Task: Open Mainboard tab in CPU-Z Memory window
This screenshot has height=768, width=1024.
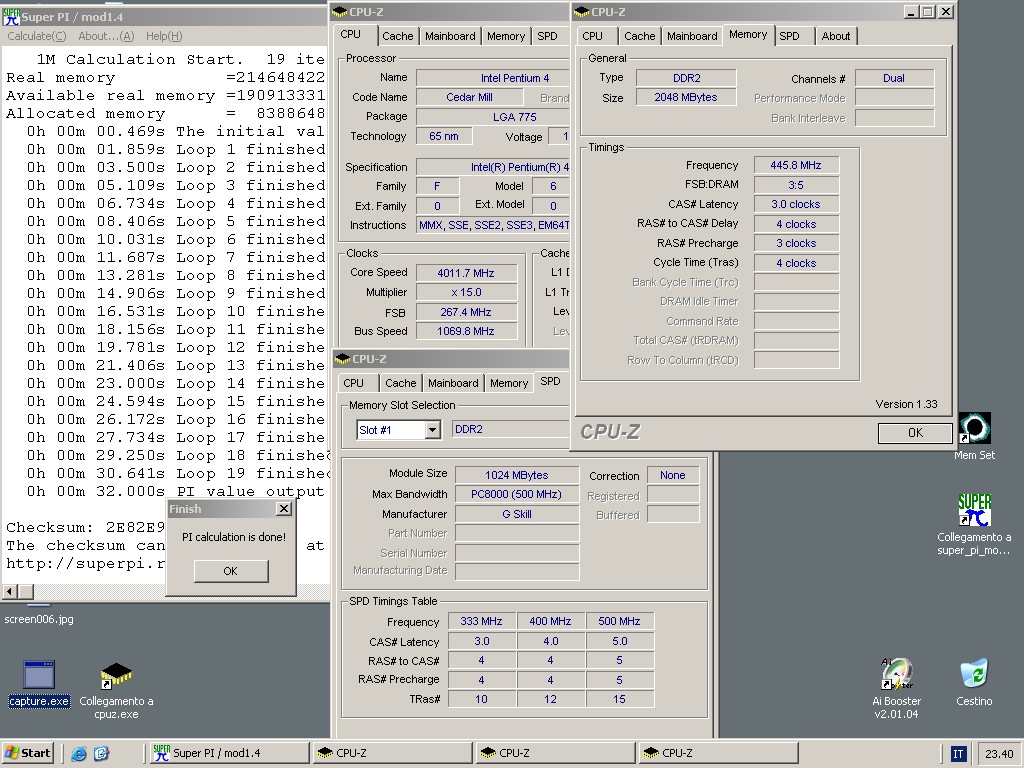Action: [x=692, y=36]
